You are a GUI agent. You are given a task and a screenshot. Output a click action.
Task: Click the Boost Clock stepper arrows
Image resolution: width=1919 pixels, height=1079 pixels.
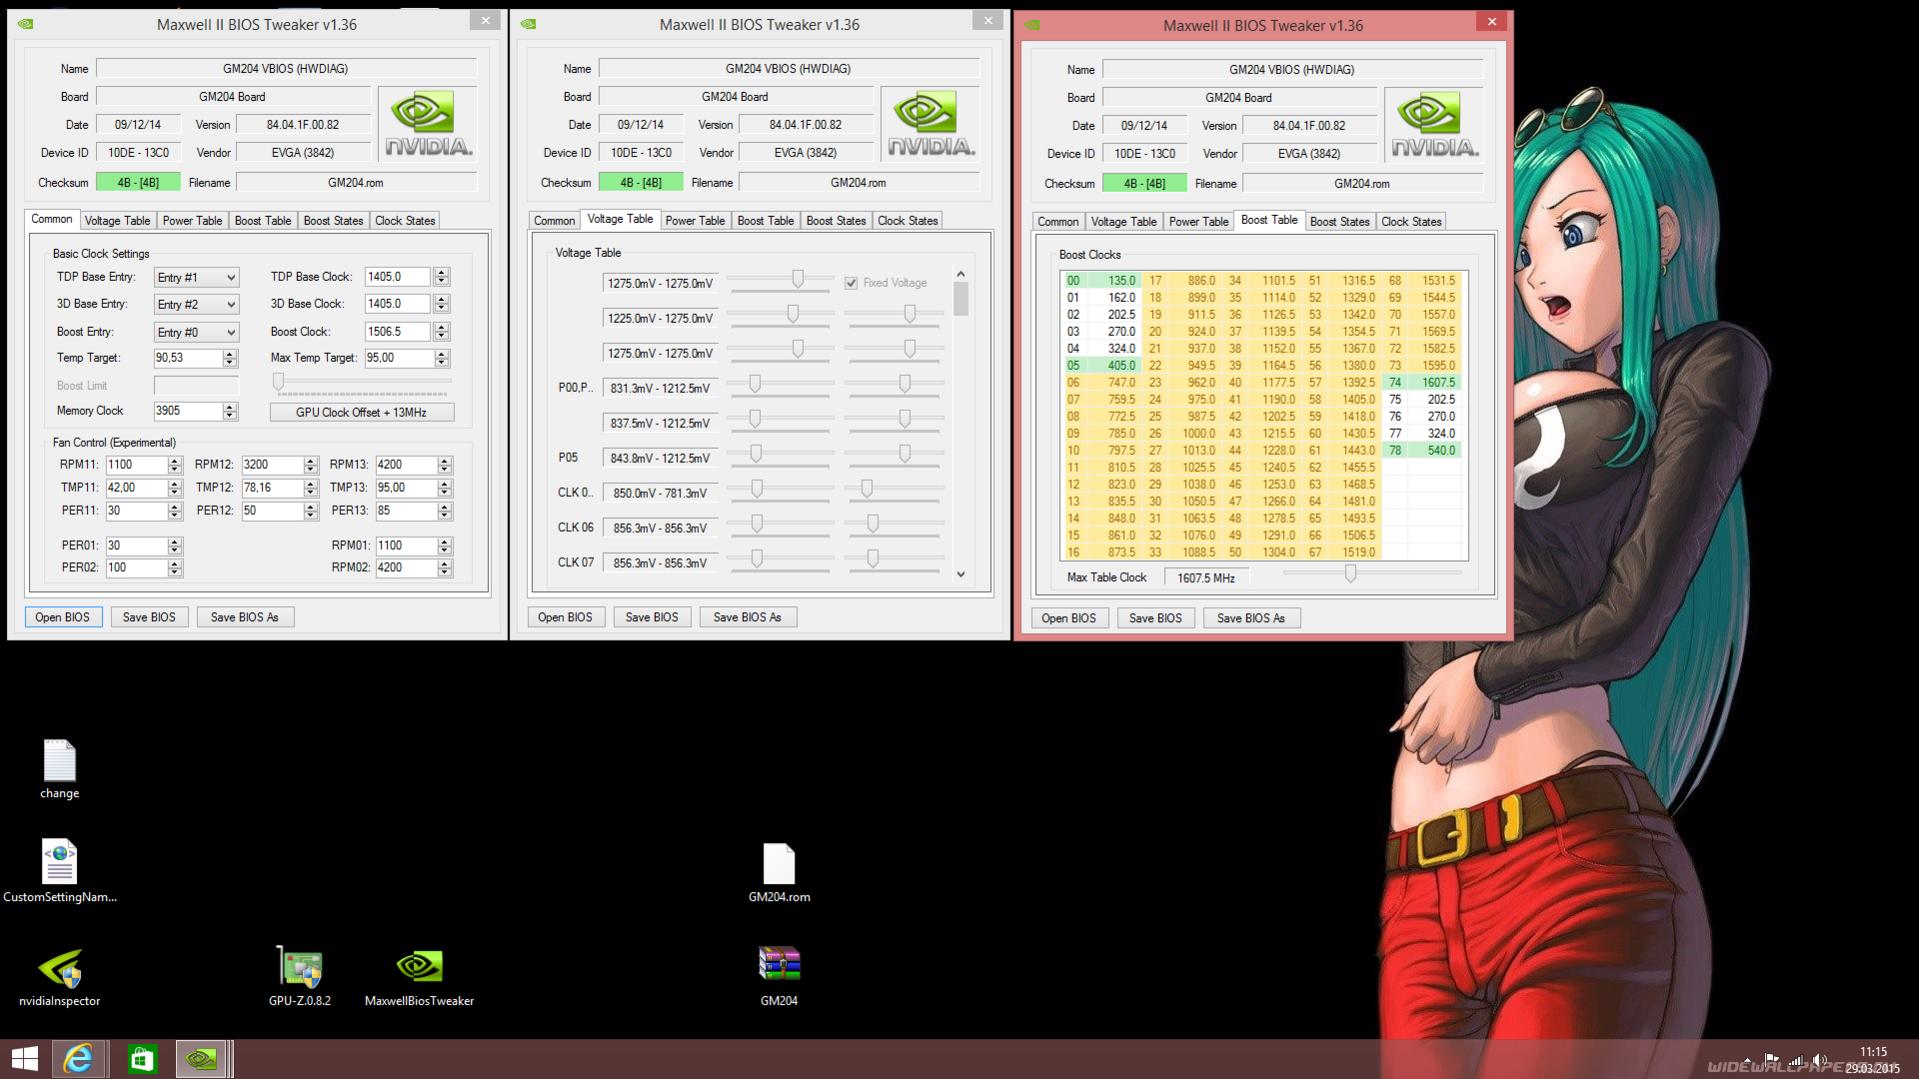(442, 332)
